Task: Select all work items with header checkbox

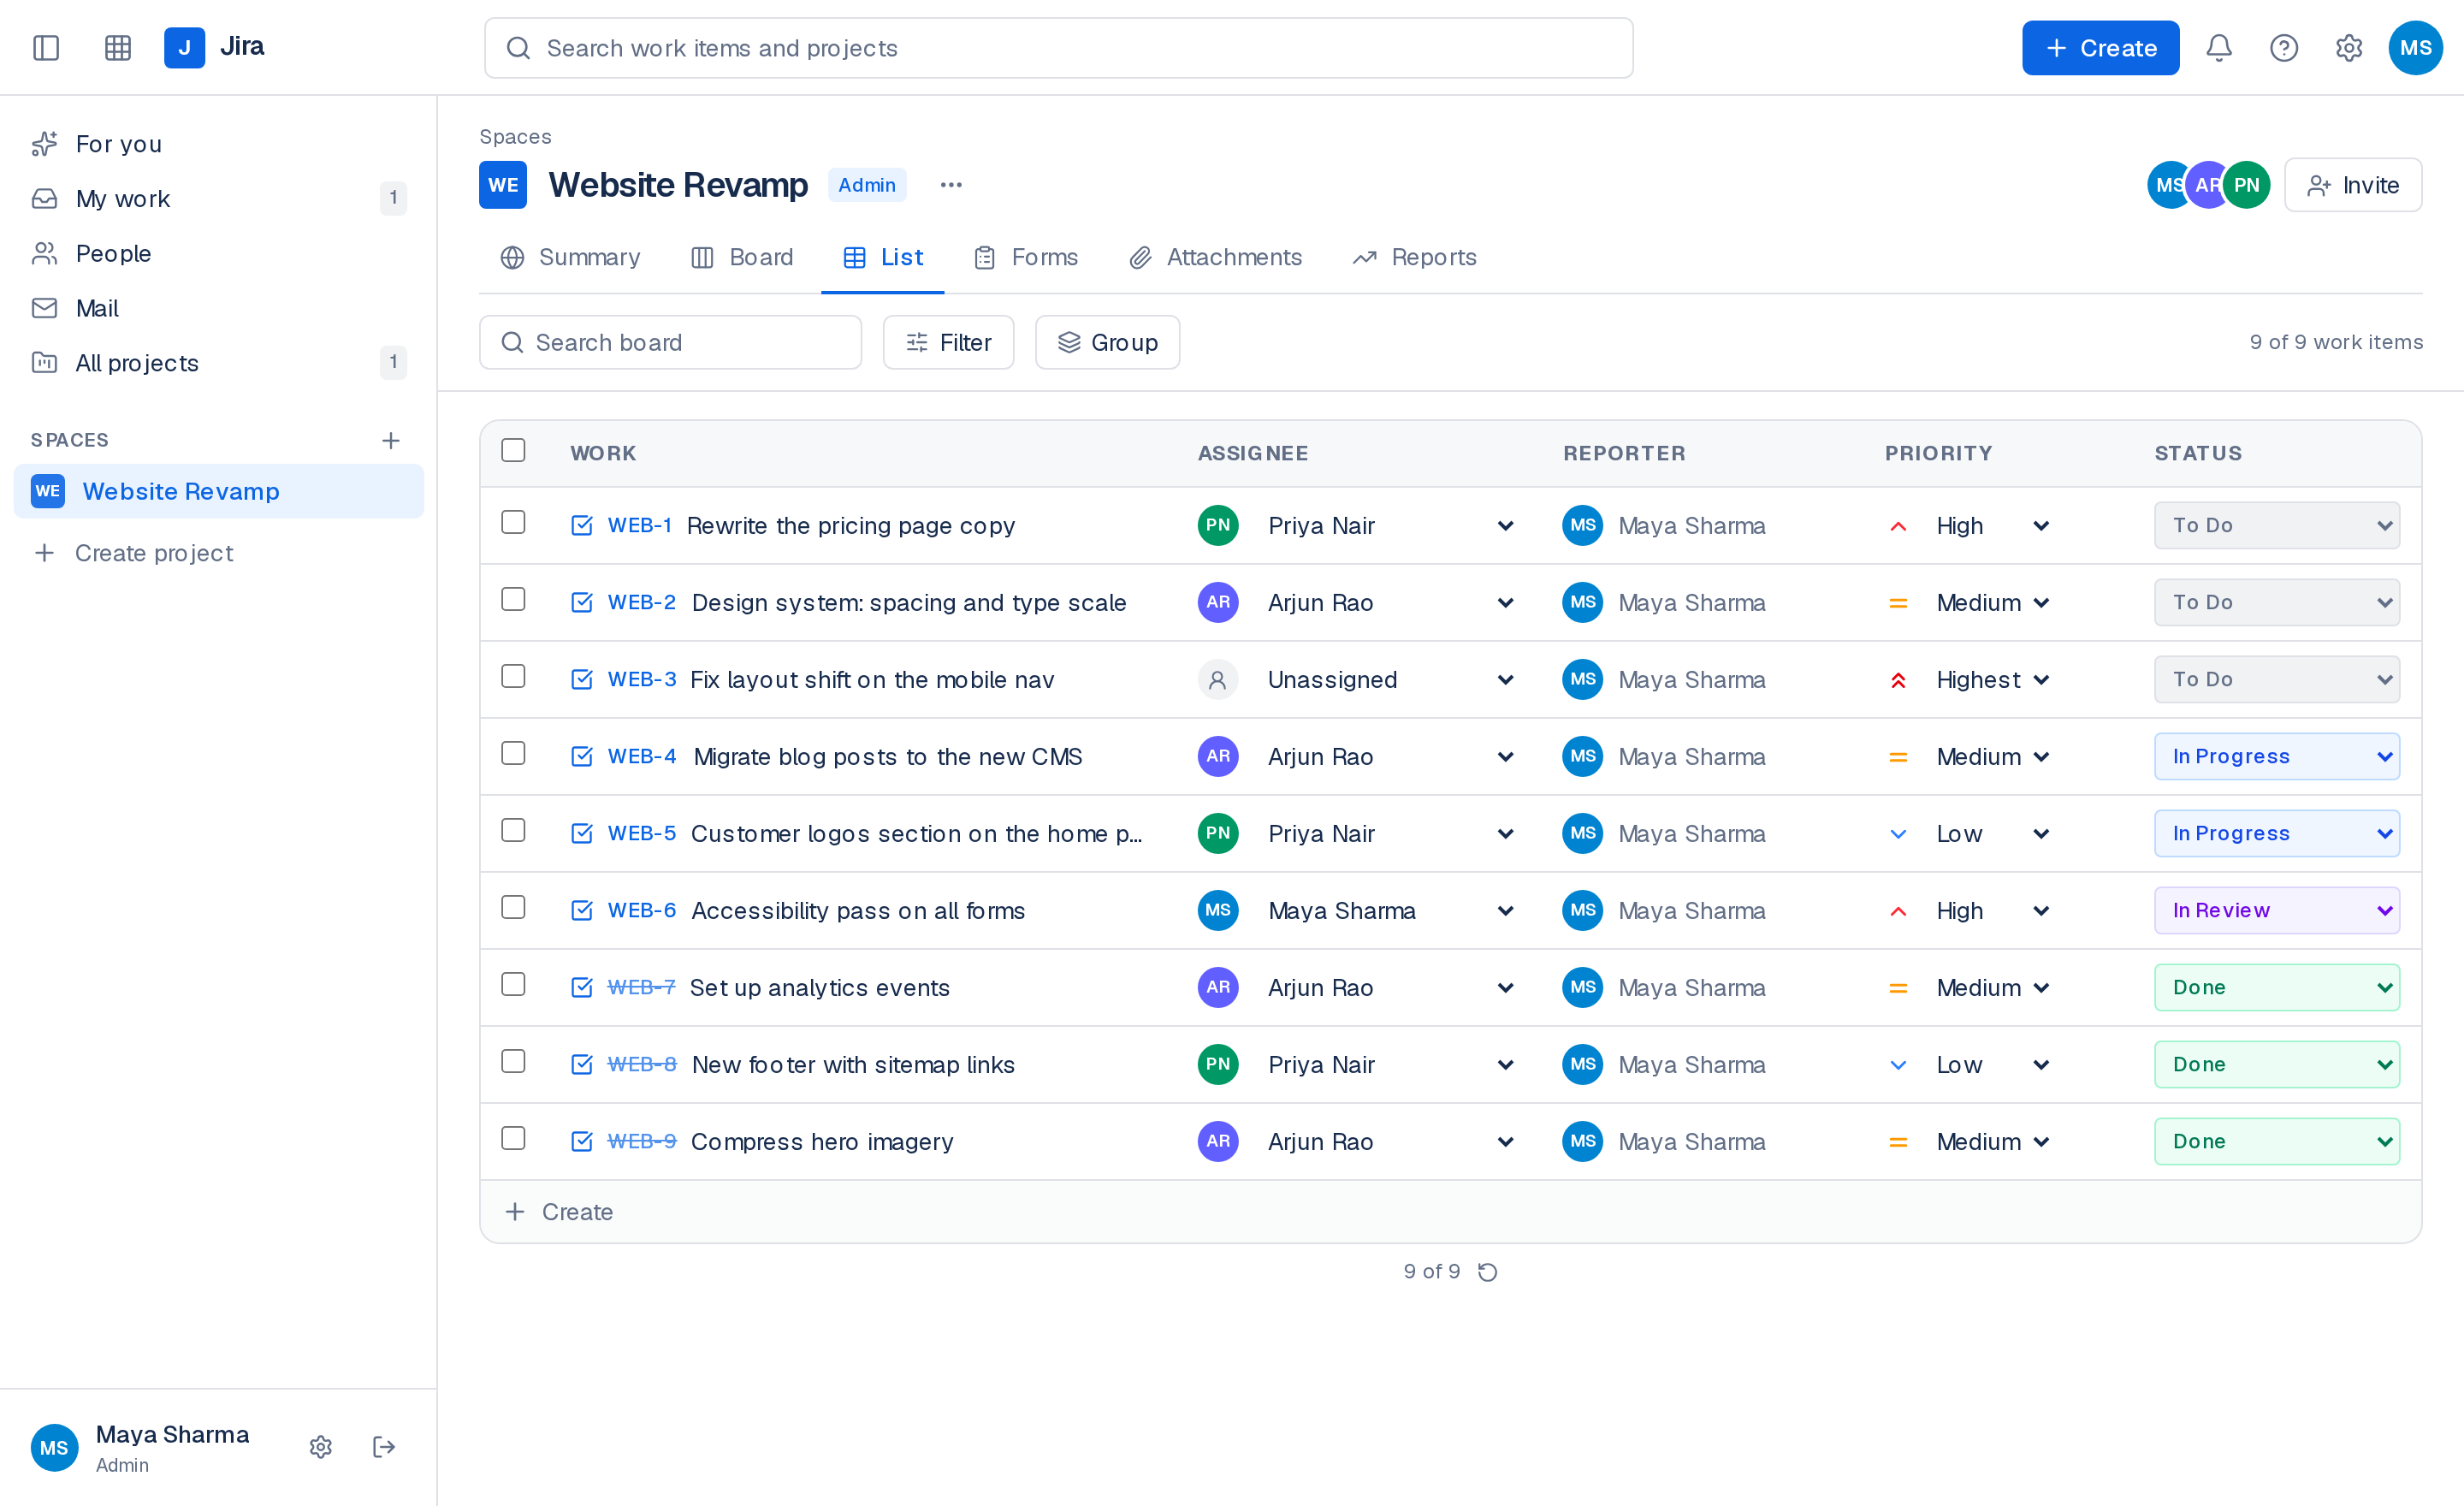Action: (513, 451)
